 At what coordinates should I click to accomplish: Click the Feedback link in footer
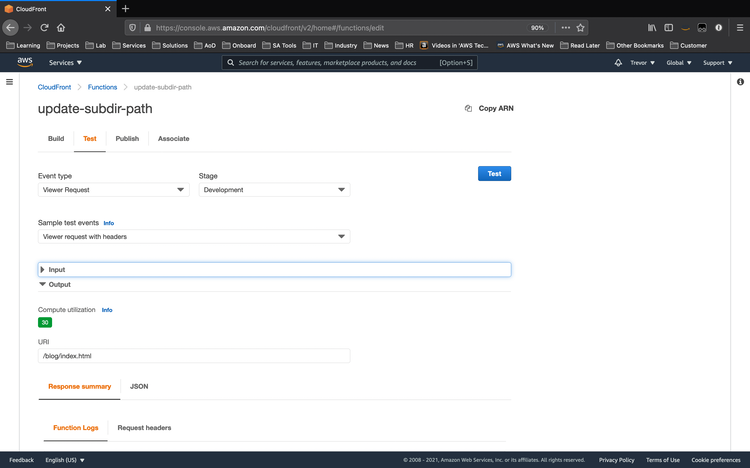(22, 460)
